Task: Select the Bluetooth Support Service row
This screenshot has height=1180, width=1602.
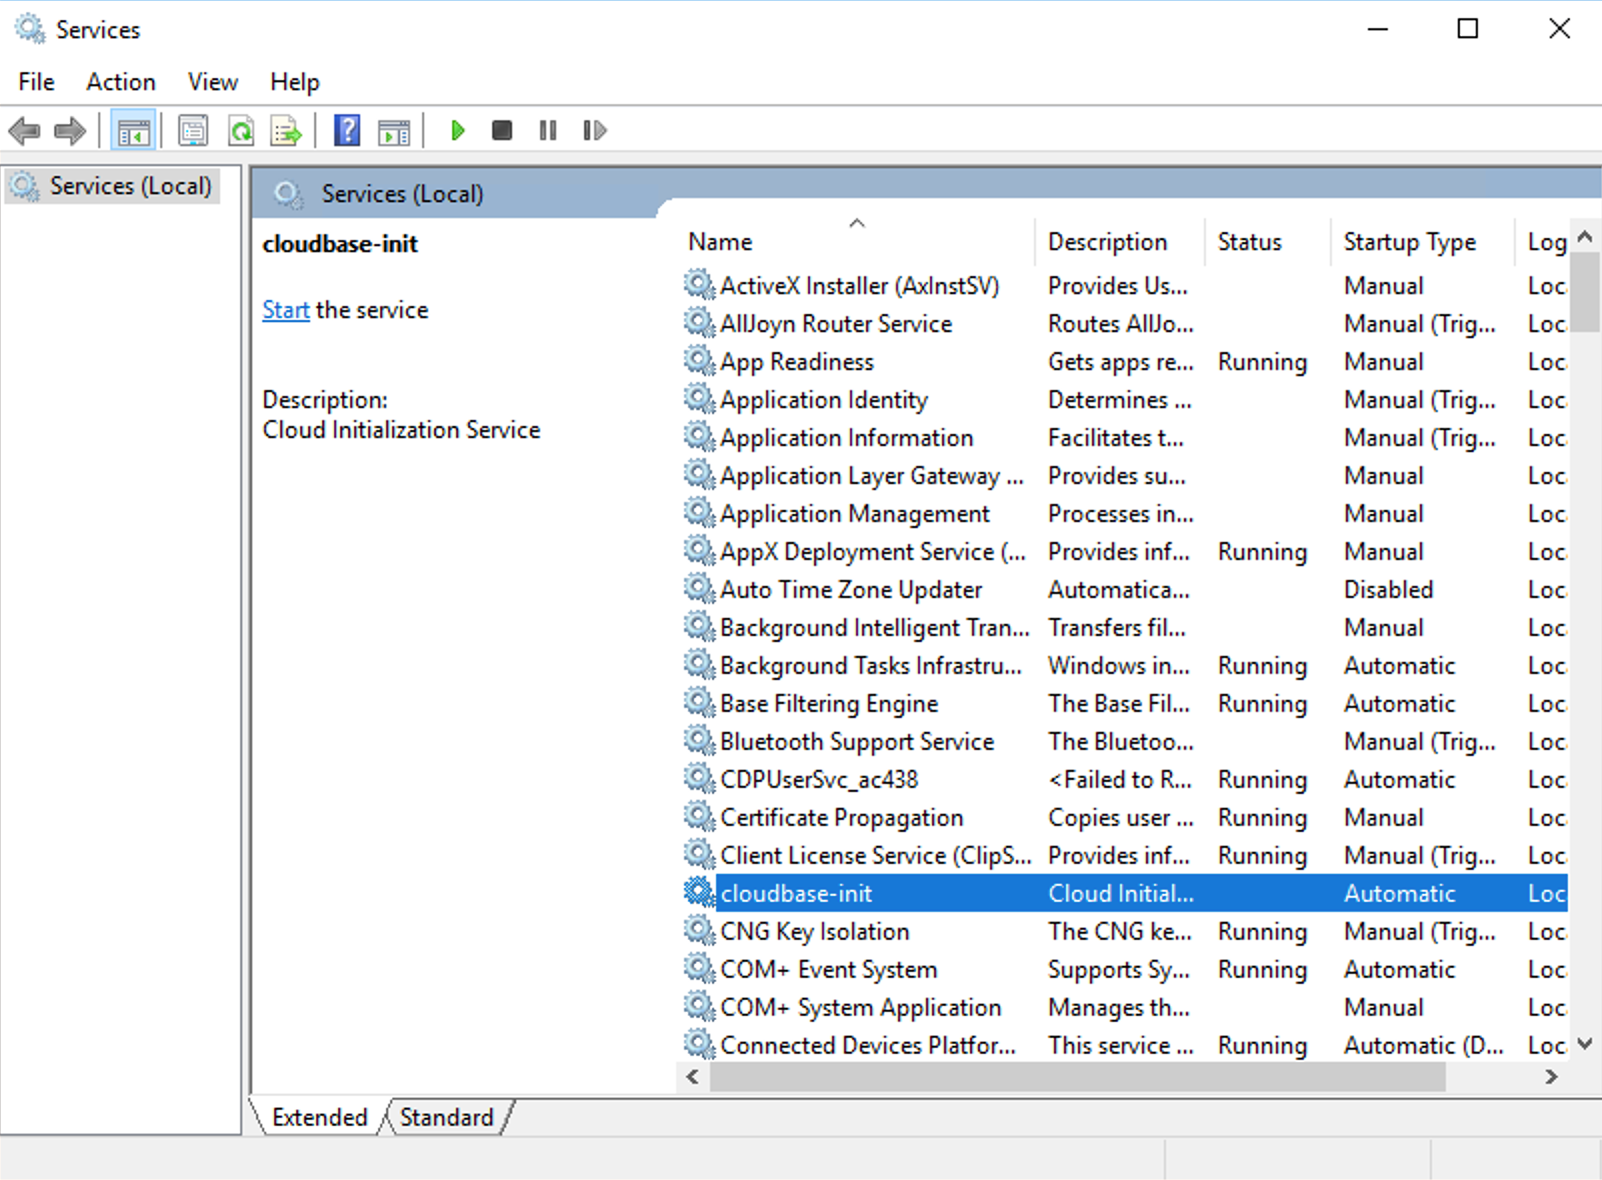Action: [856, 742]
